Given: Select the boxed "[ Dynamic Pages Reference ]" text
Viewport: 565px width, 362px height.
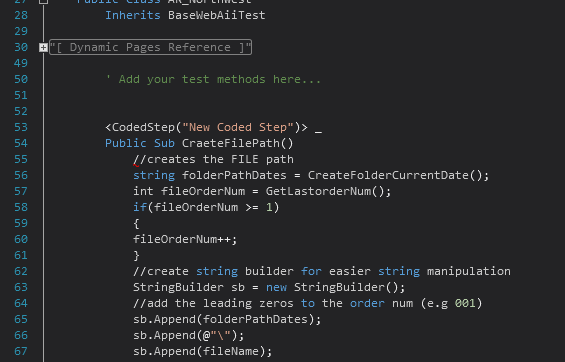Looking at the screenshot, I should pos(150,47).
